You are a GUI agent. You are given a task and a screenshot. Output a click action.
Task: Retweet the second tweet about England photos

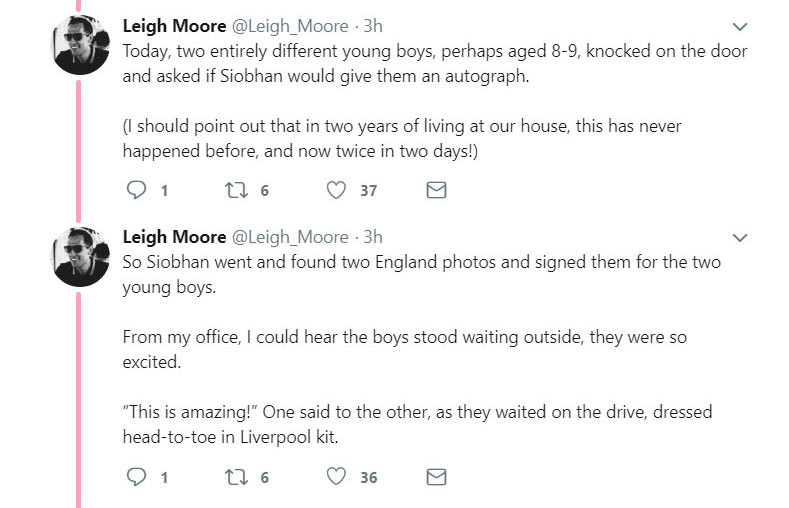pos(235,477)
